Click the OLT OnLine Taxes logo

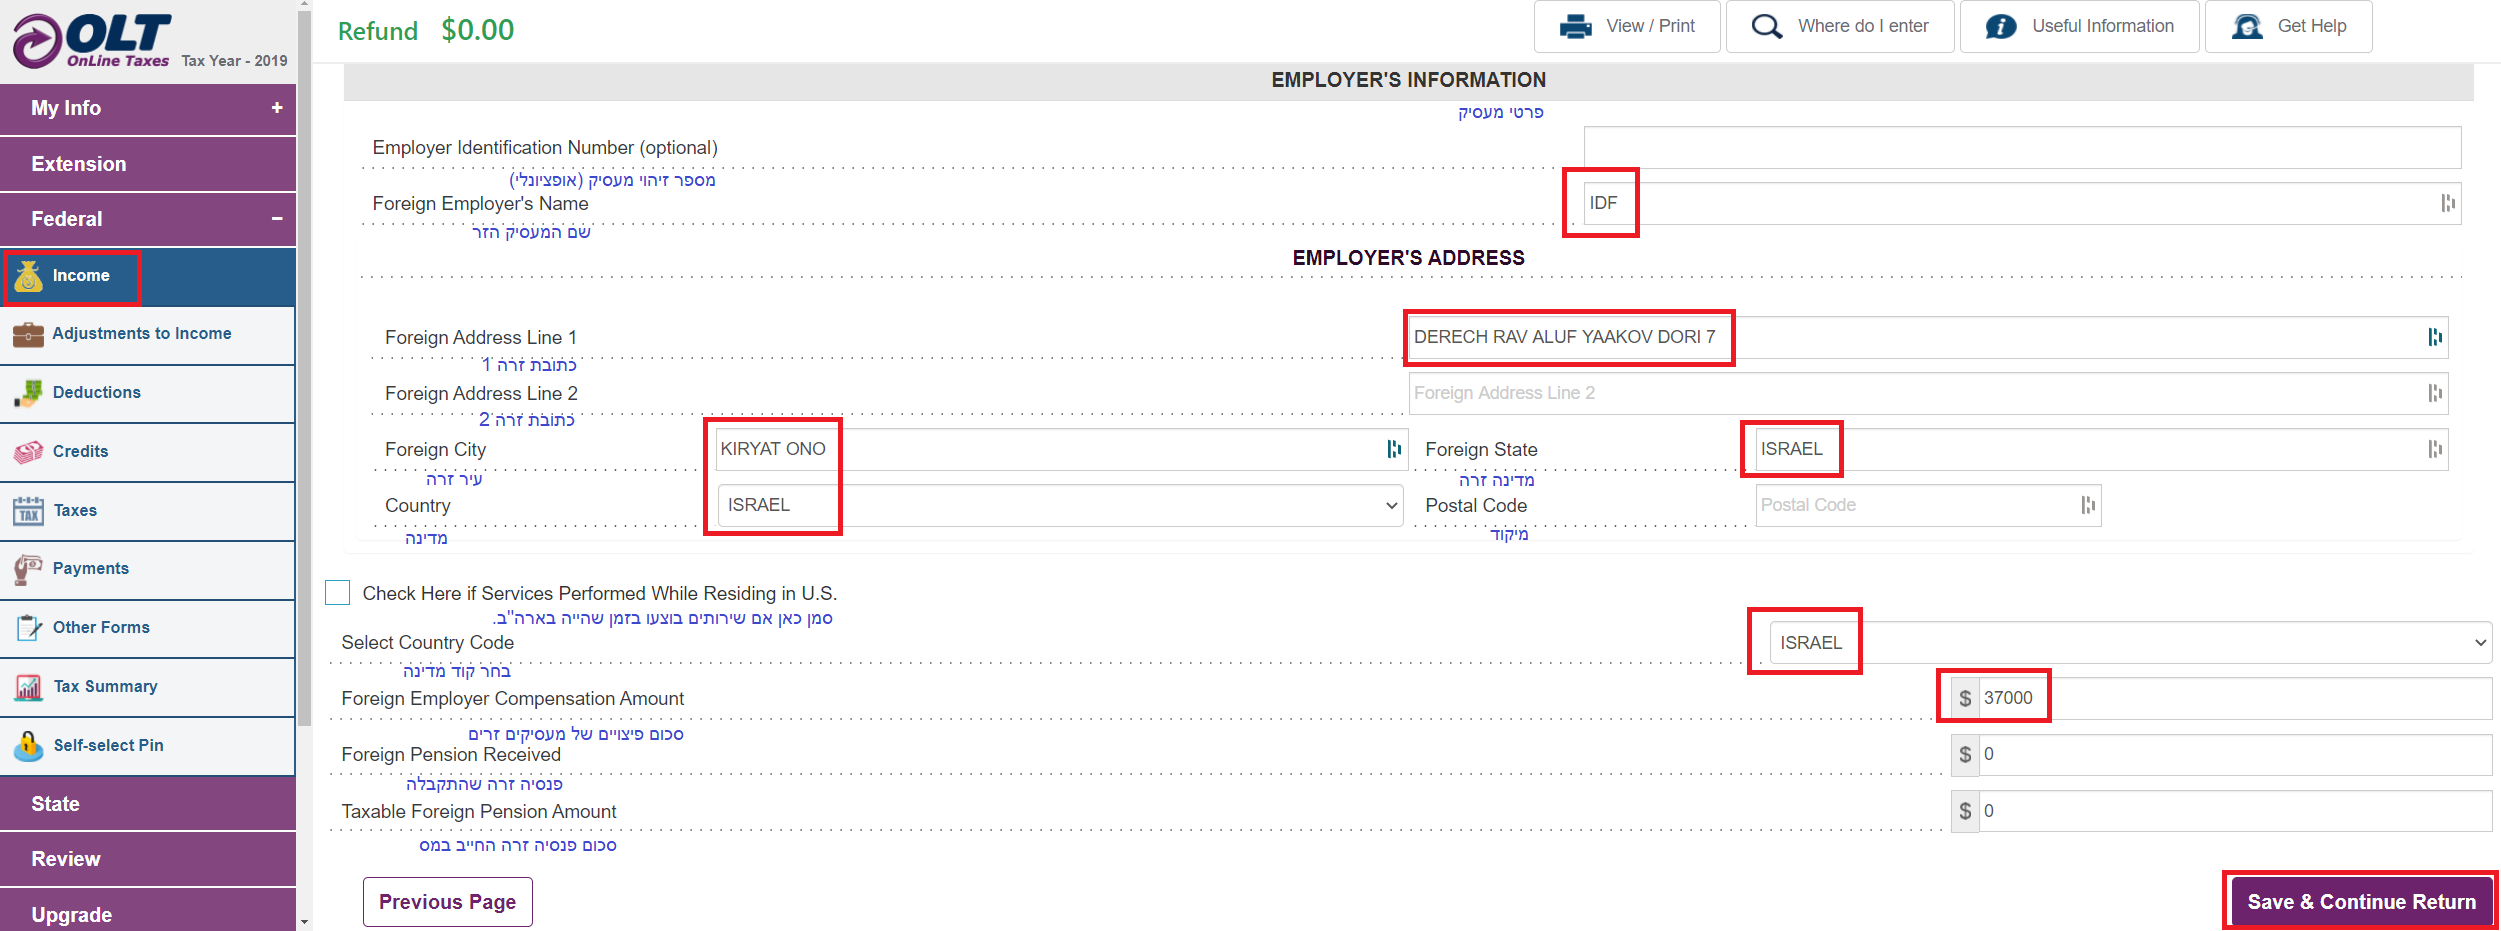click(92, 40)
